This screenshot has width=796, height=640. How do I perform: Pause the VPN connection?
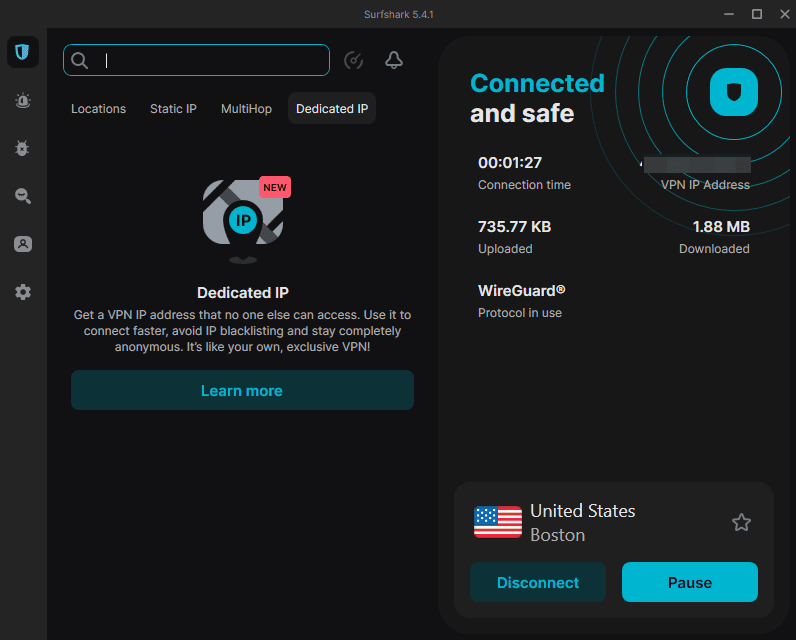689,582
